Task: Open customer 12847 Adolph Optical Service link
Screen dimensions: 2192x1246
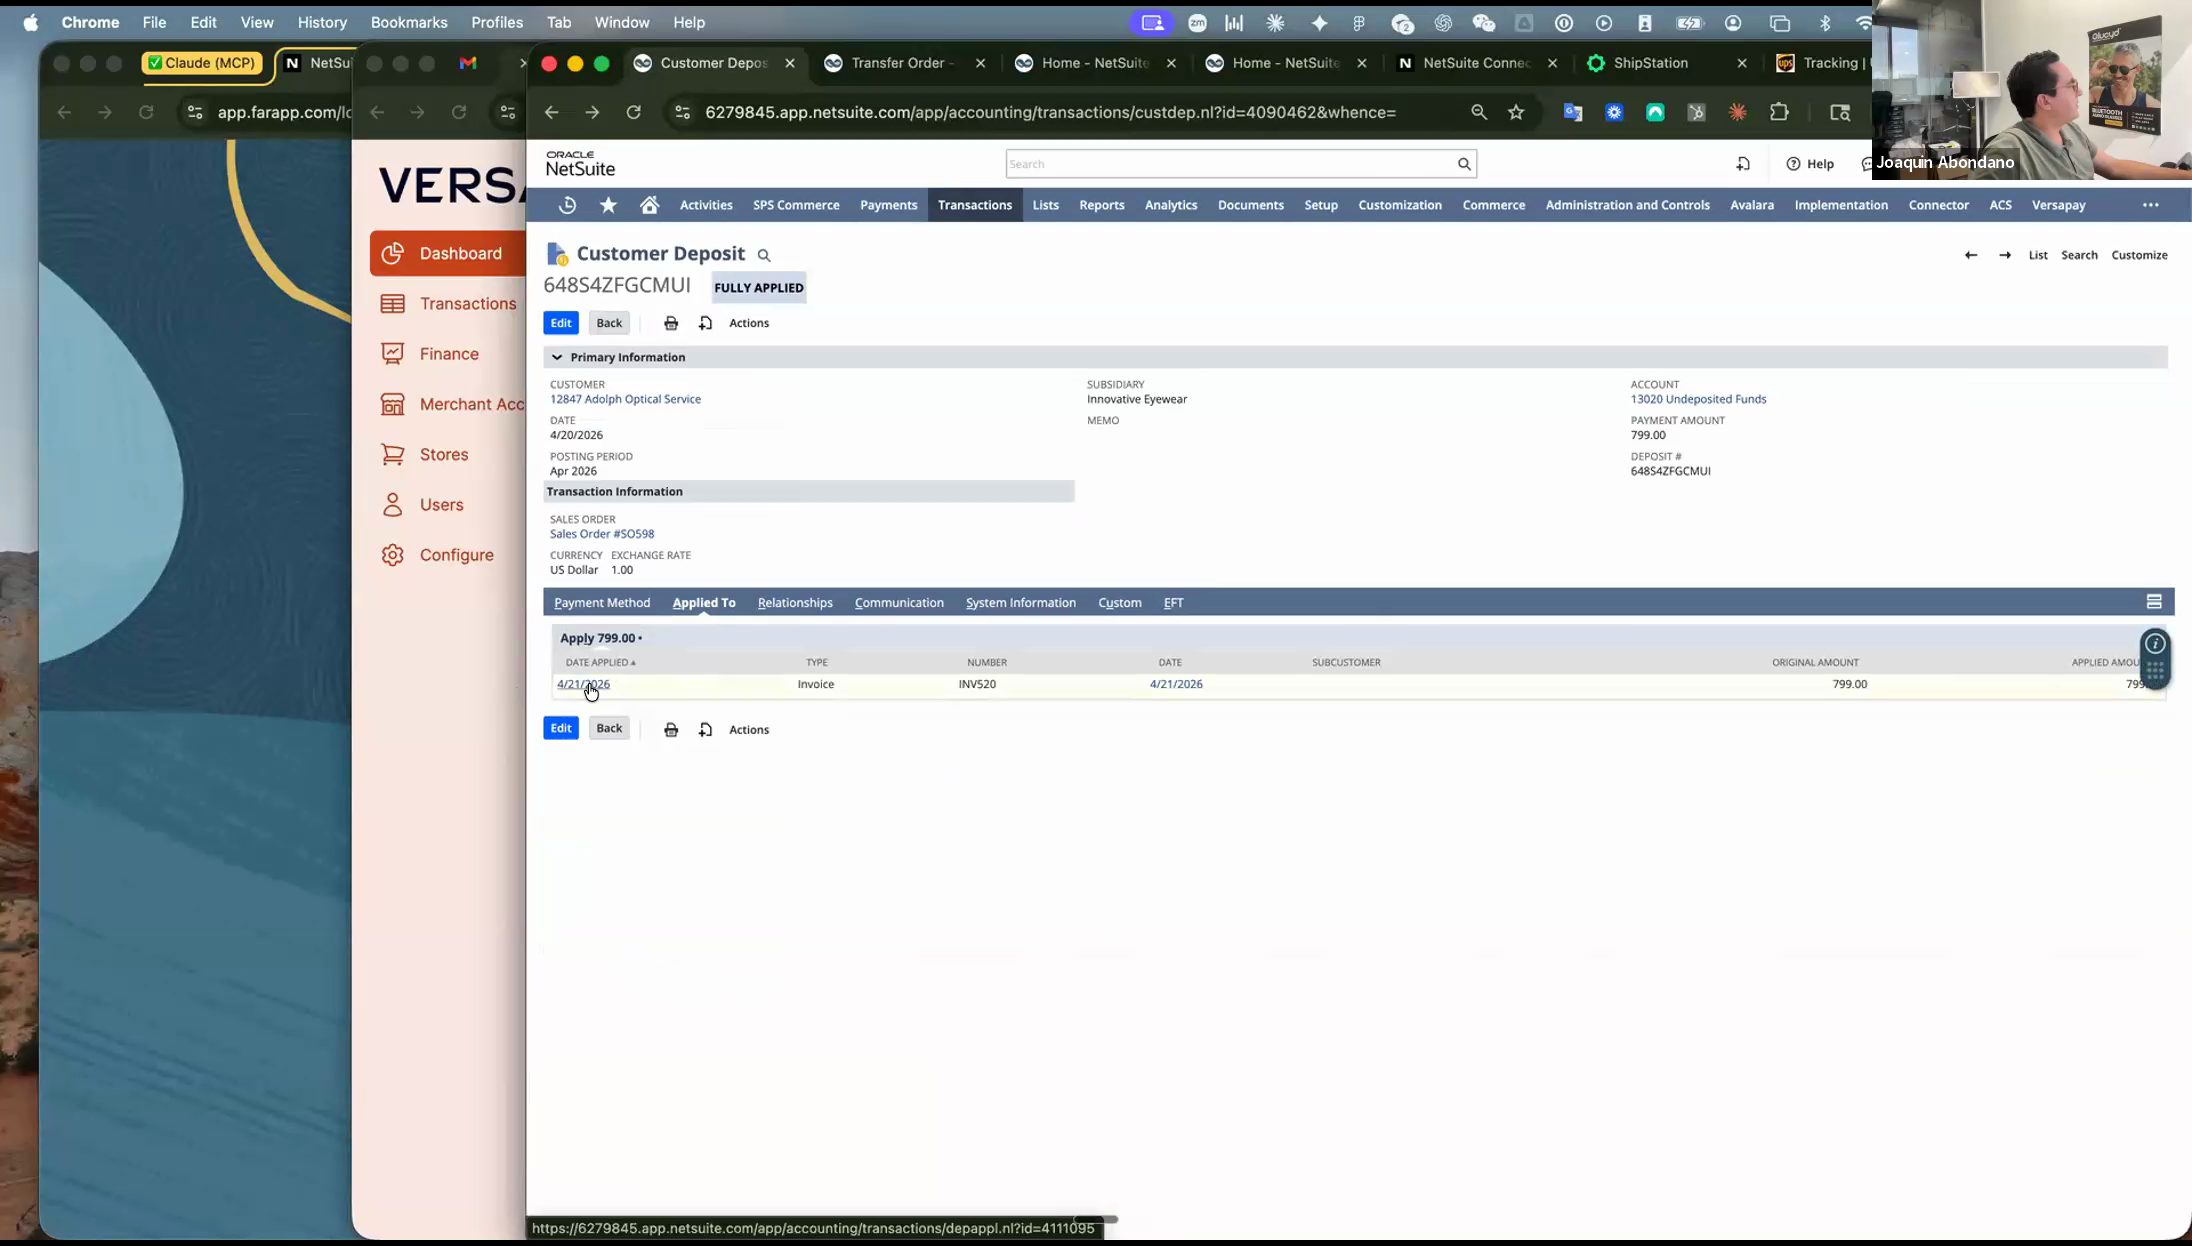Action: coord(625,399)
